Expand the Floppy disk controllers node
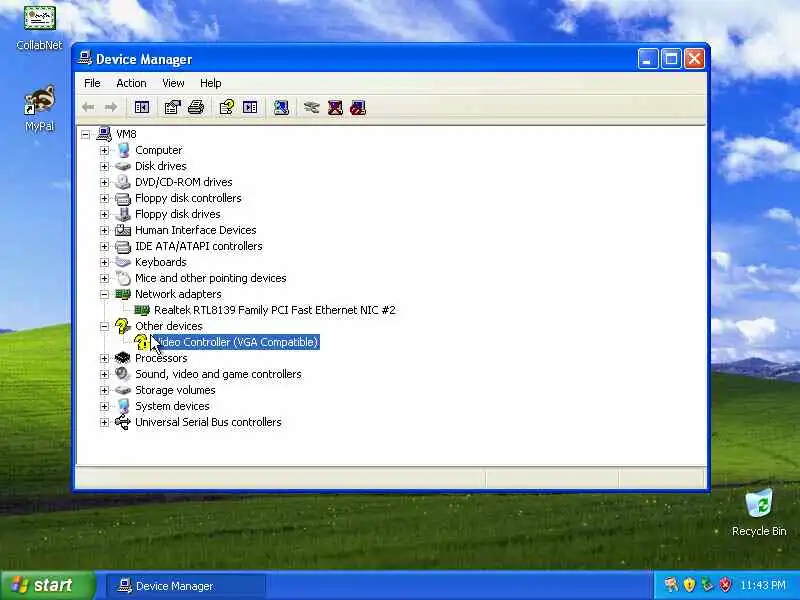The image size is (800, 600). click(x=105, y=198)
